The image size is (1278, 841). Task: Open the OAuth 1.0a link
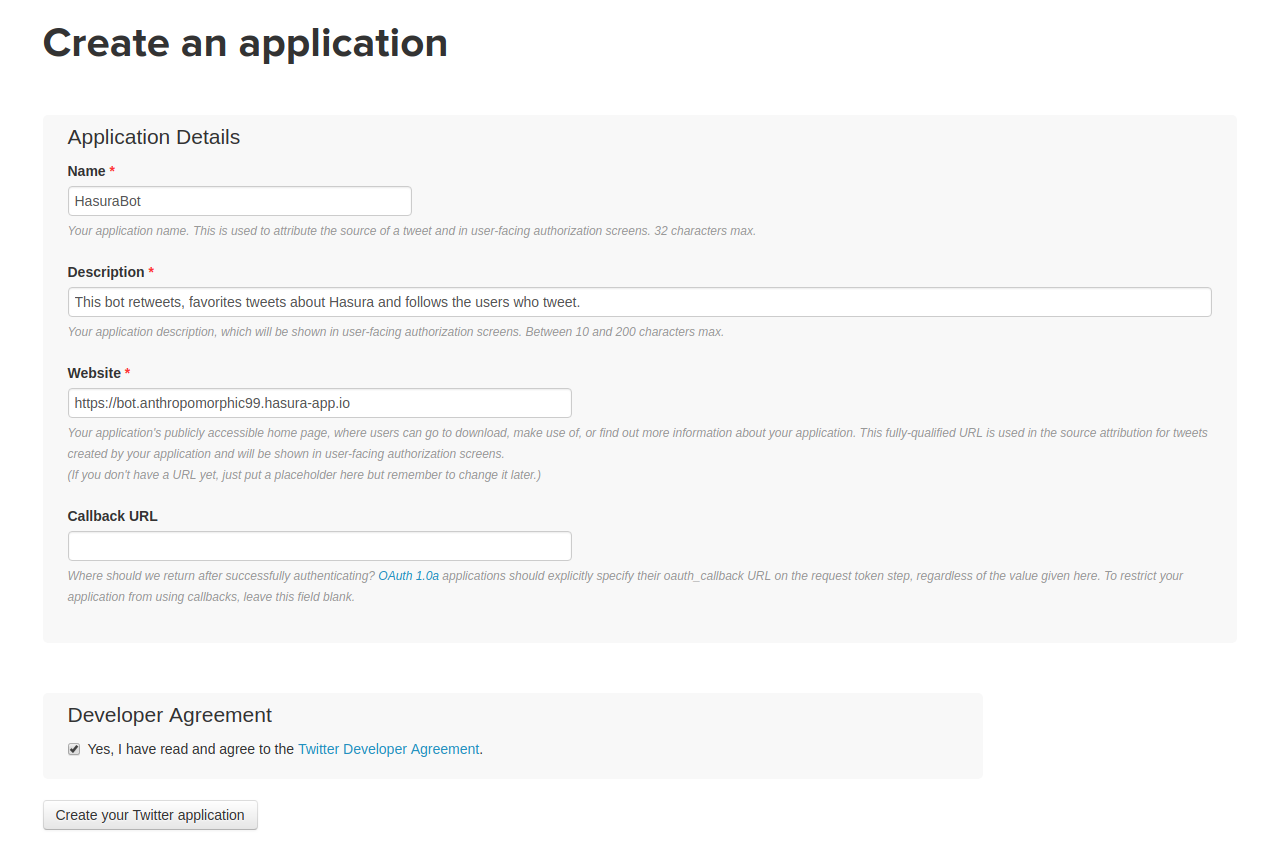(408, 576)
